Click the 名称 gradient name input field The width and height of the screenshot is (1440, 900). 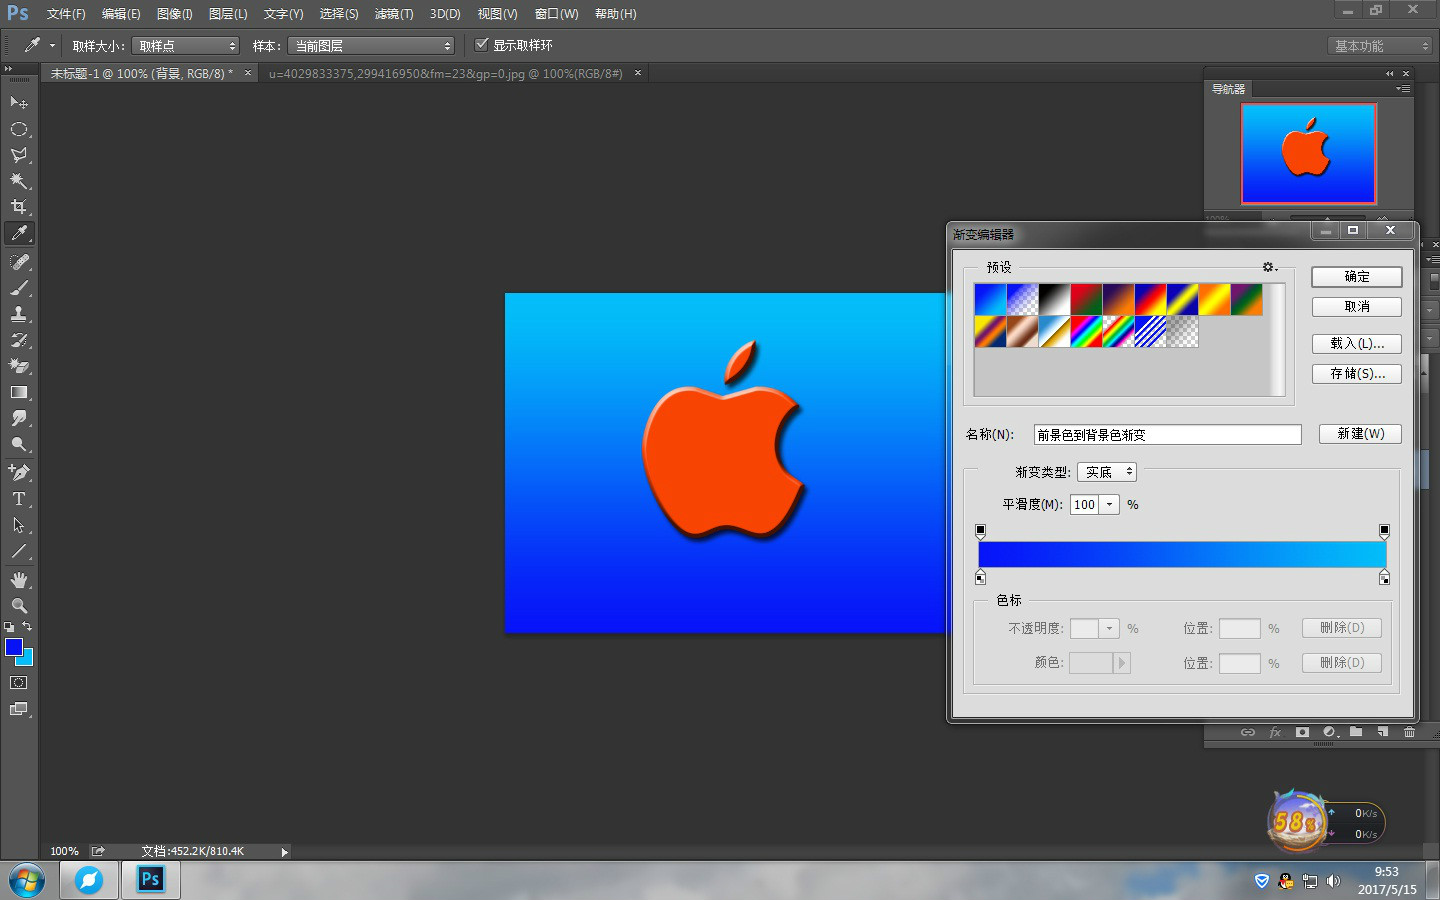tap(1167, 435)
